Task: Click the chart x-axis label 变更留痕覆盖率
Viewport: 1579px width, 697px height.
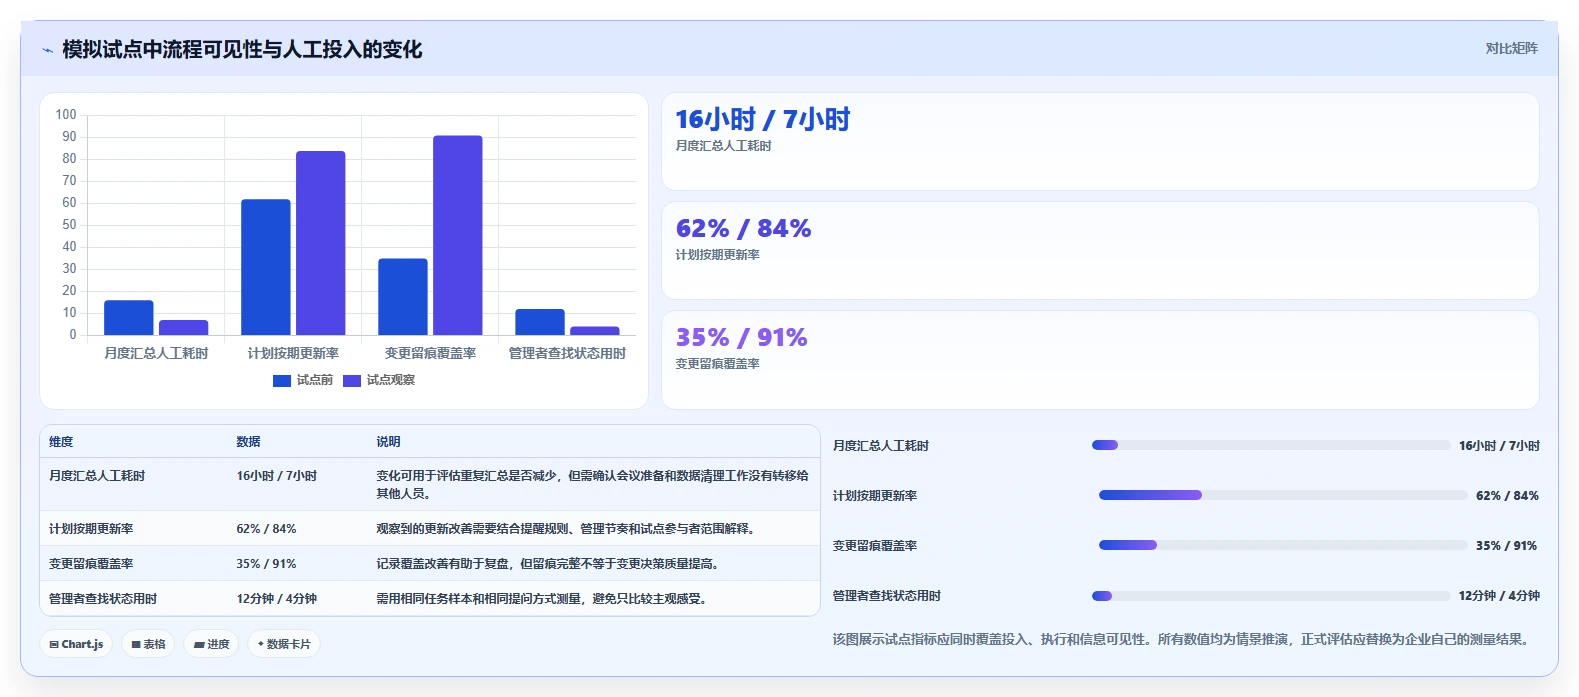Action: [x=430, y=354]
